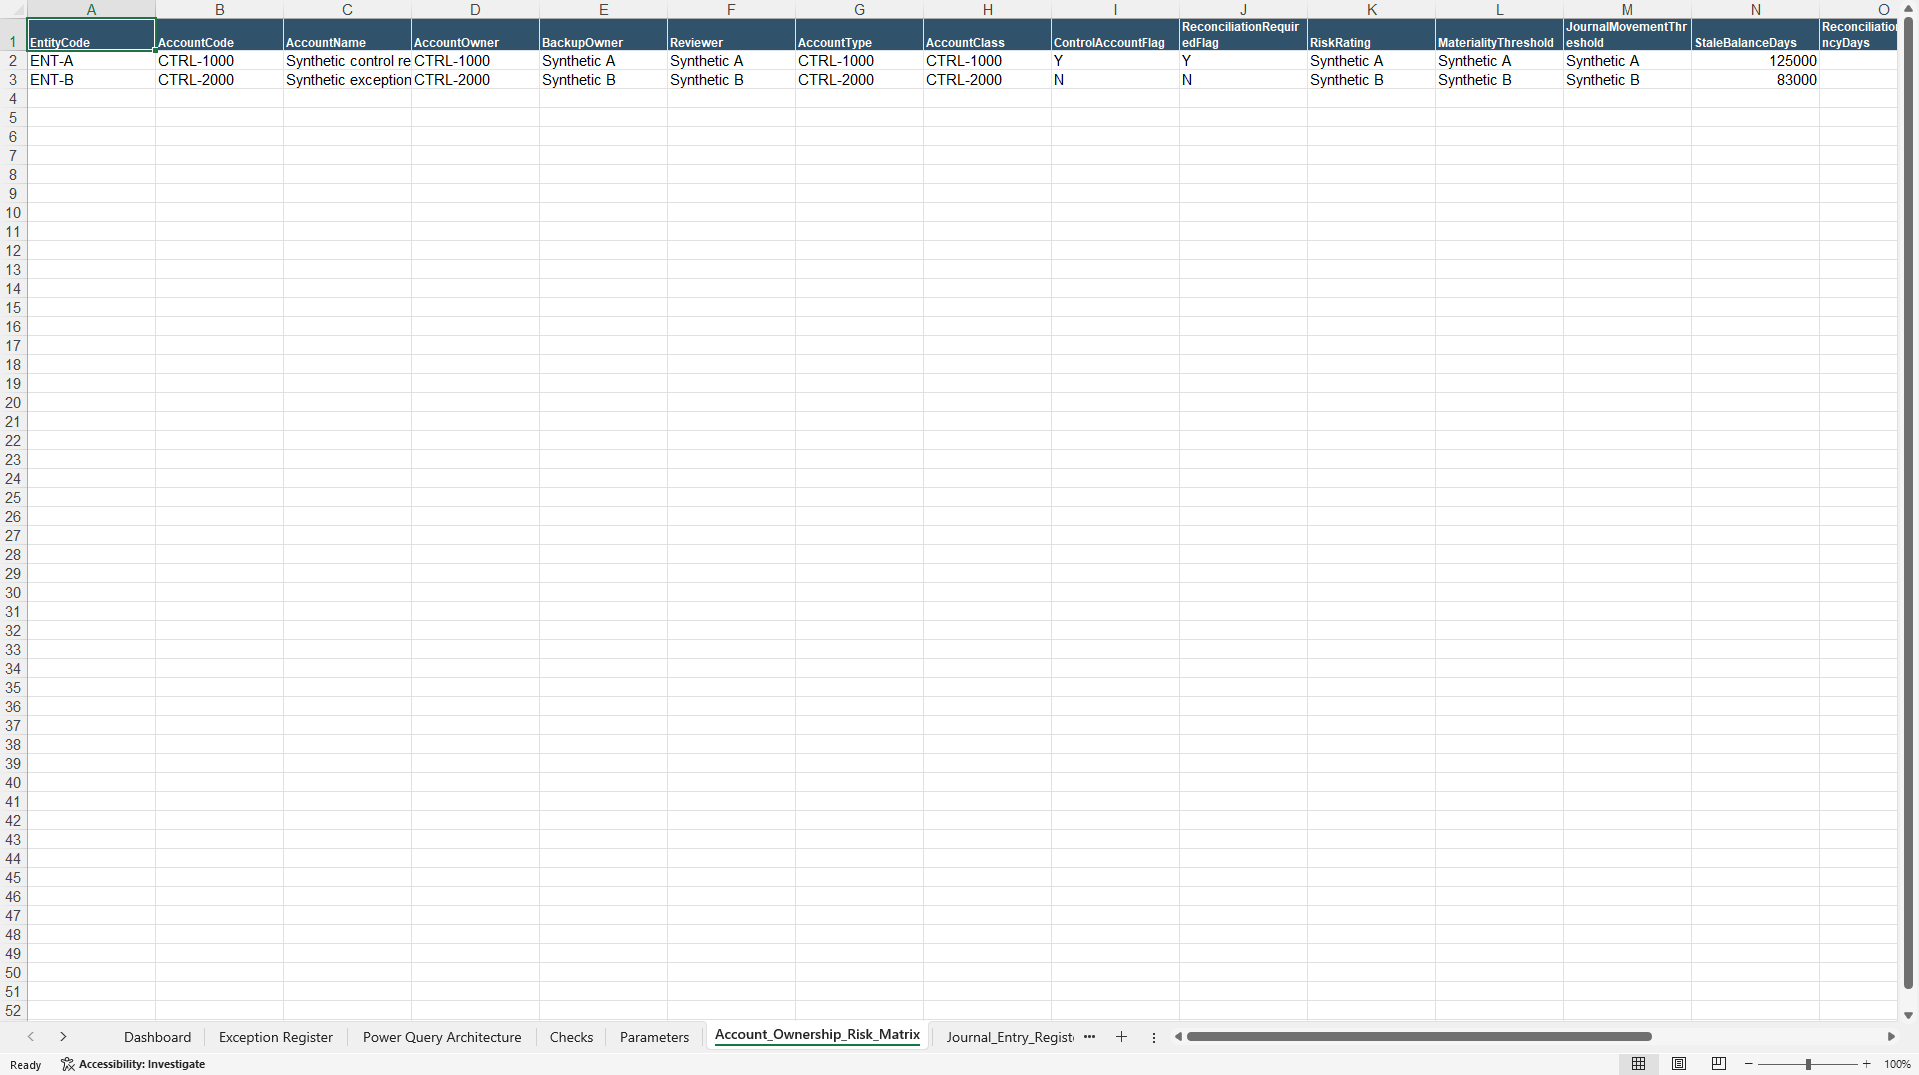The image size is (1919, 1075).
Task: Select column N header
Action: (1755, 9)
